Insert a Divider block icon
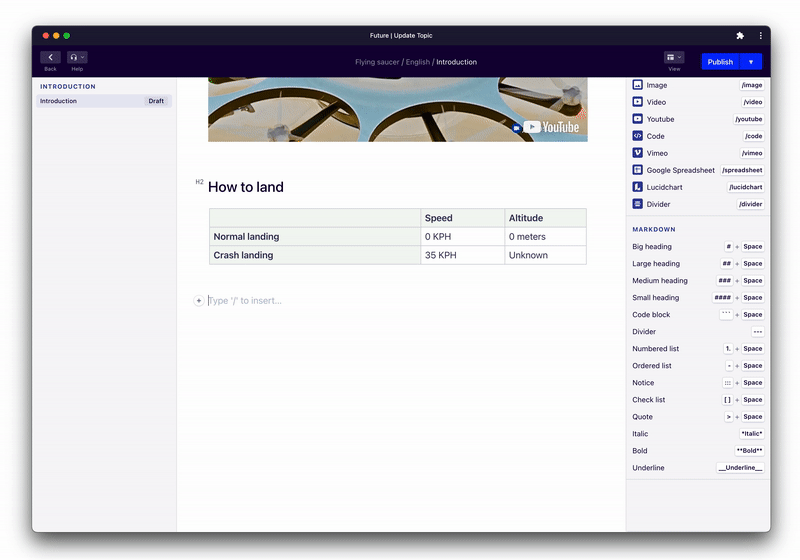800x560 pixels. (637, 204)
